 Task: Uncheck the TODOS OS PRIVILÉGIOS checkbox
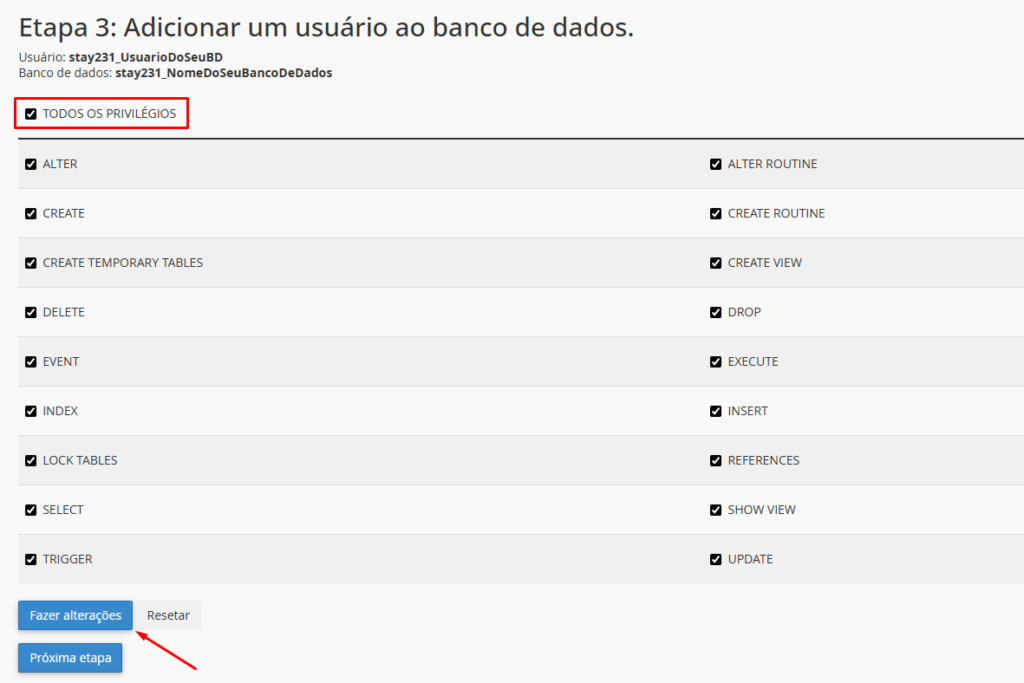coord(31,114)
